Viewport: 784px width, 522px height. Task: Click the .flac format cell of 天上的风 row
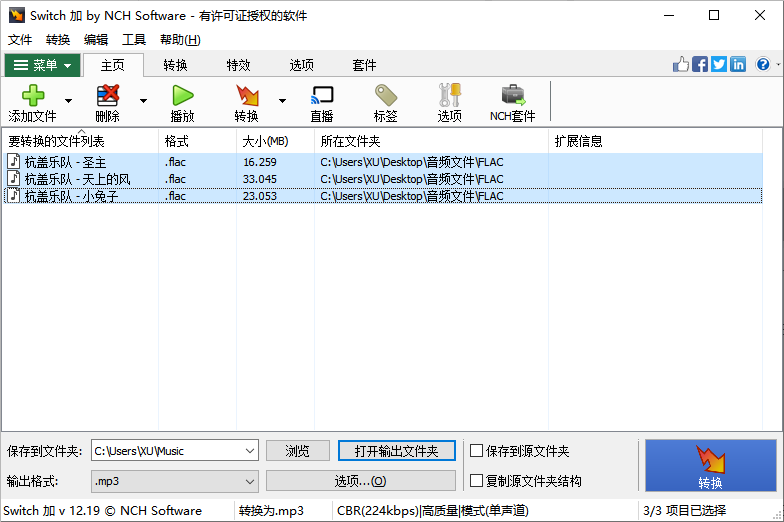click(176, 179)
